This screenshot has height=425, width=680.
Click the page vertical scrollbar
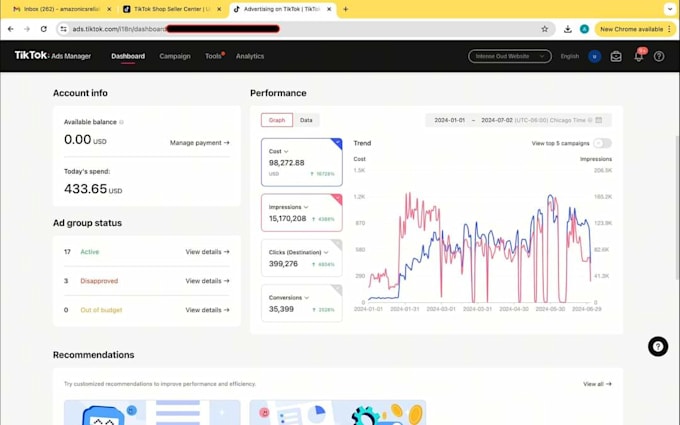677,208
